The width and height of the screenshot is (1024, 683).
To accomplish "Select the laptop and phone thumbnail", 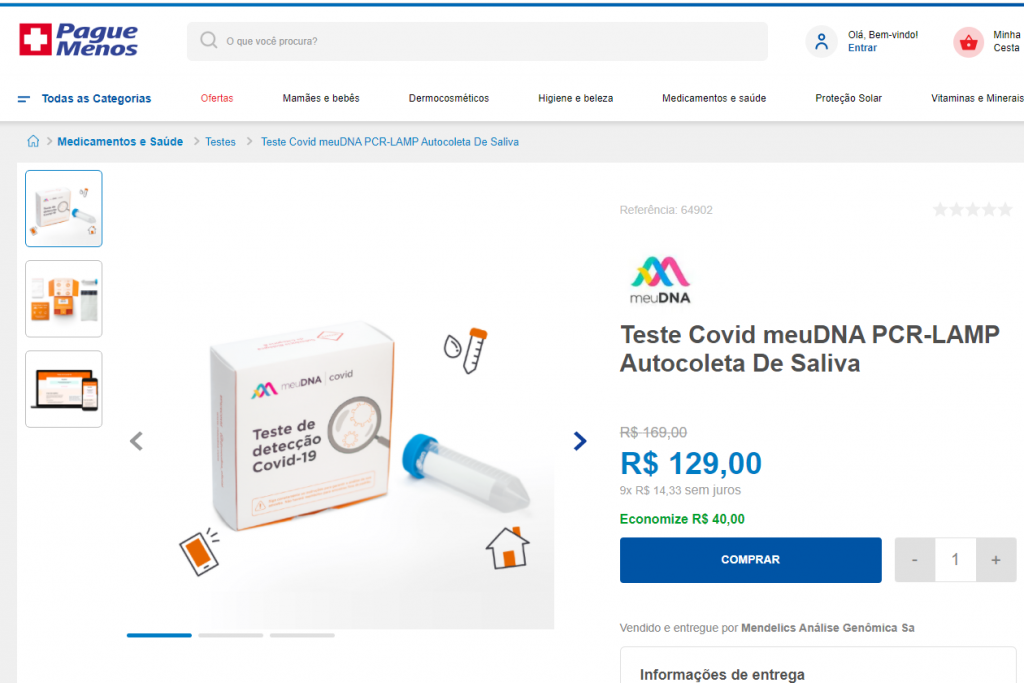I will coord(64,389).
